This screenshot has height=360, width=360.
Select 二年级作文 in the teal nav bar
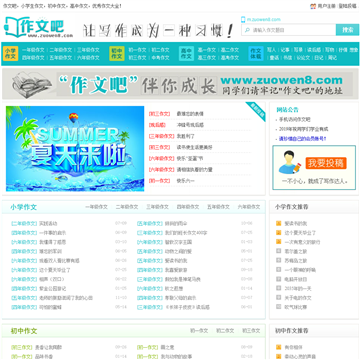(x=61, y=50)
